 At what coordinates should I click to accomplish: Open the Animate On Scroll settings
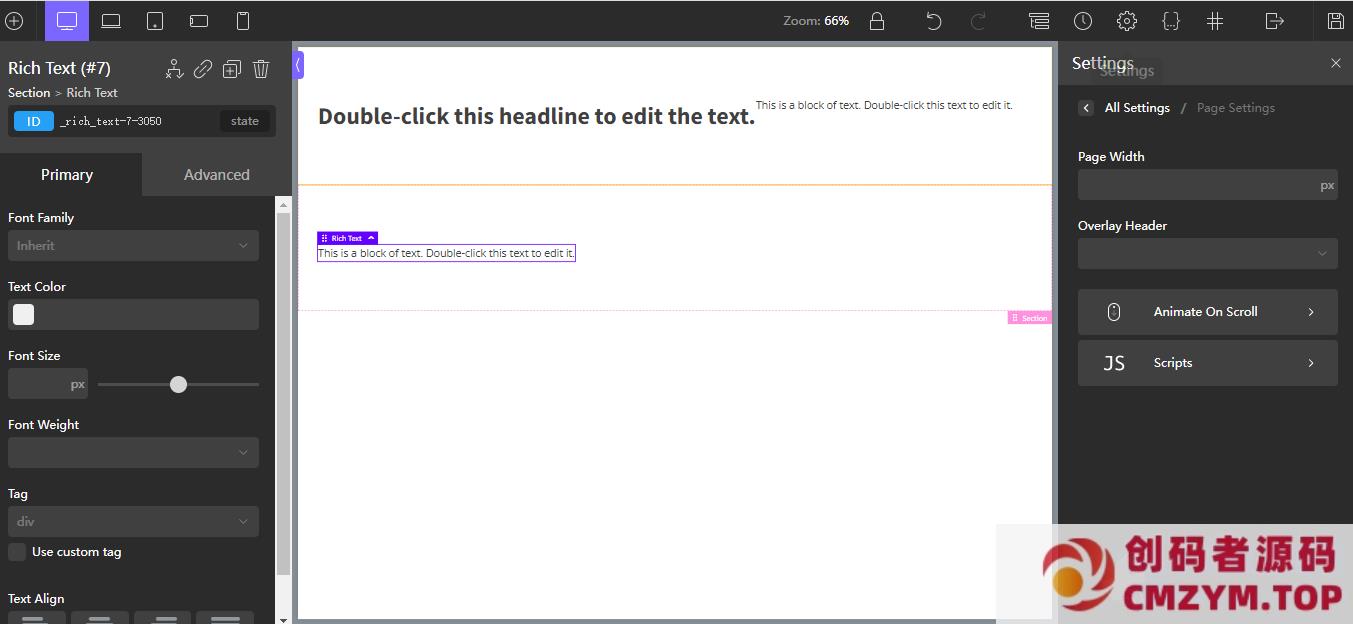click(1207, 312)
